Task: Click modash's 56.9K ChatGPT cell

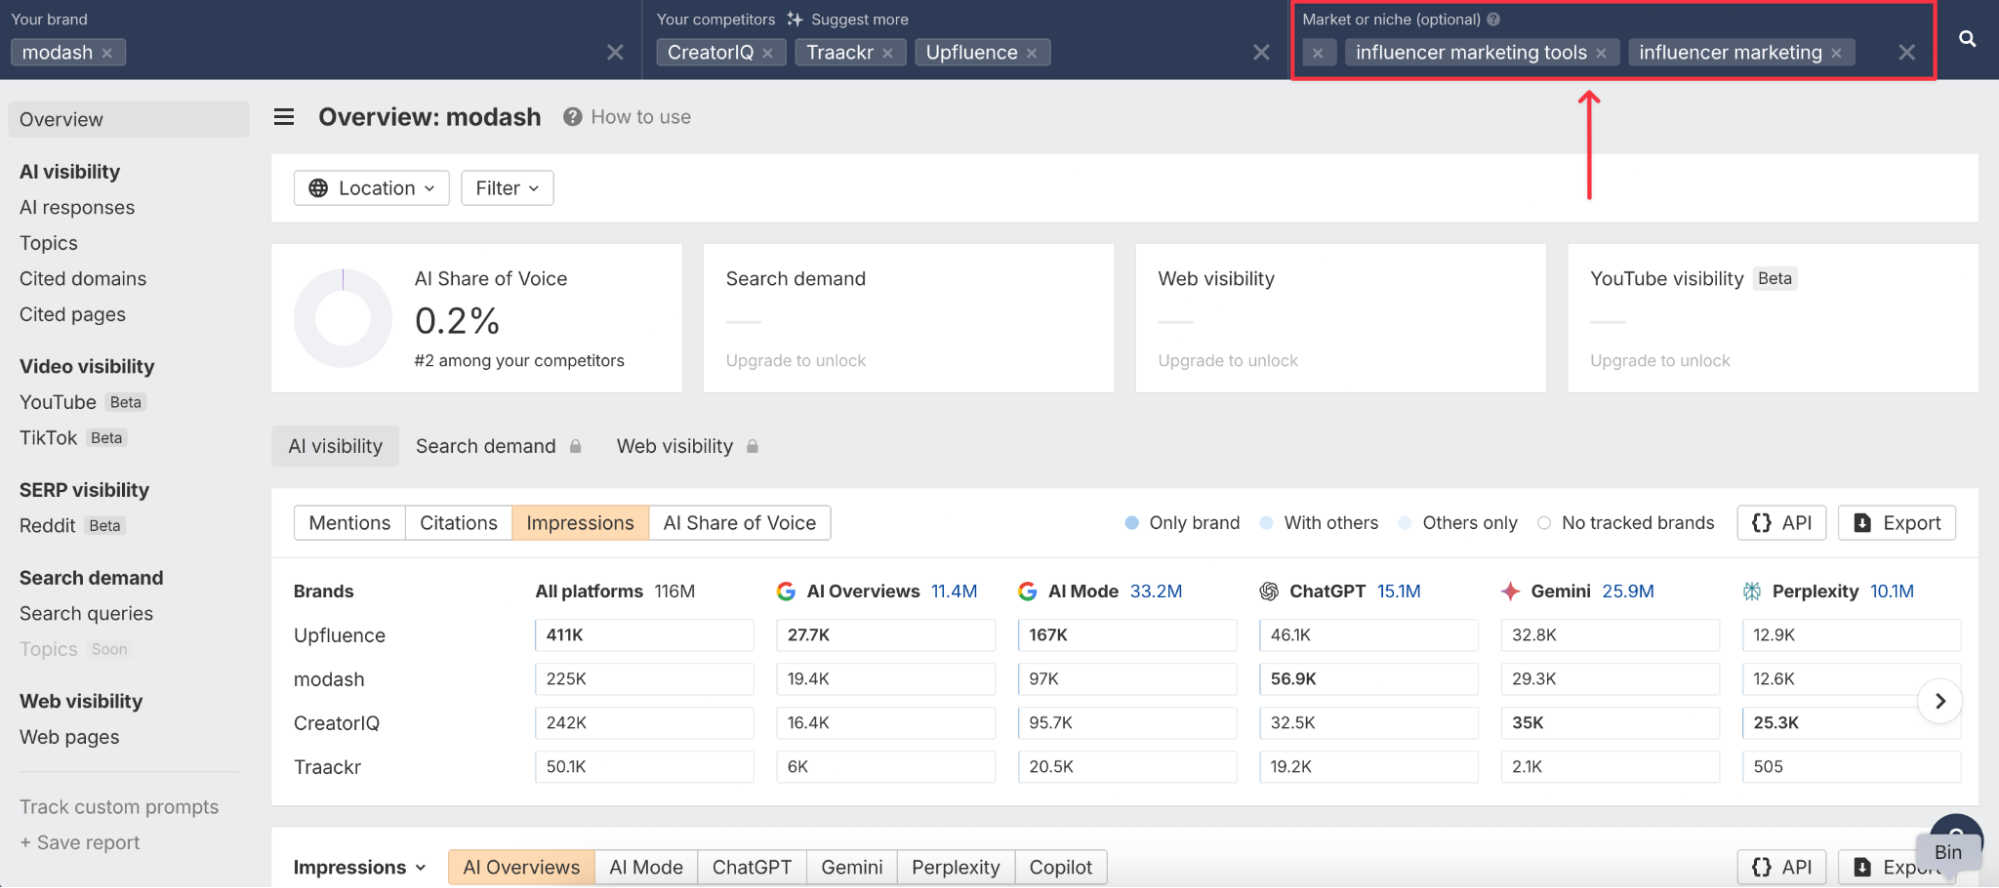Action: point(1368,679)
